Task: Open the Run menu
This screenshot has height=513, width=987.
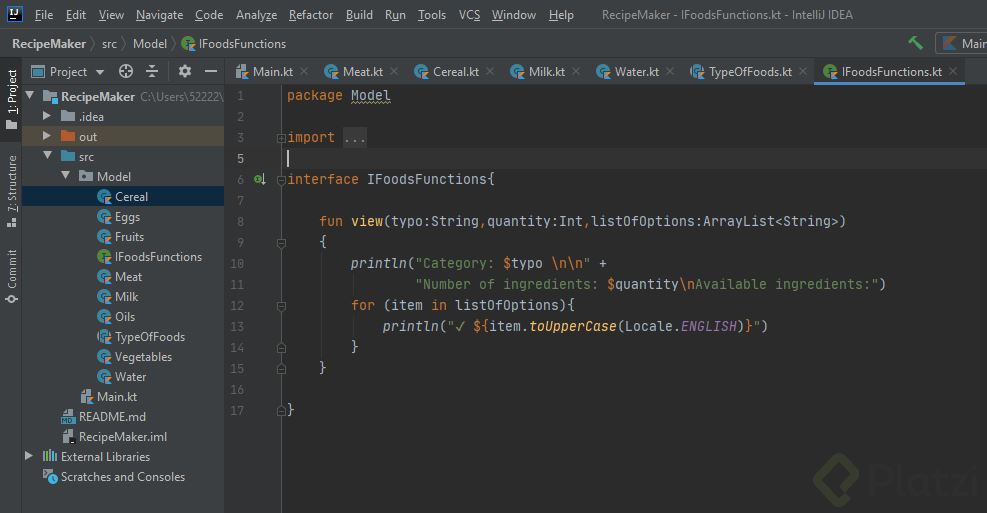Action: (395, 14)
